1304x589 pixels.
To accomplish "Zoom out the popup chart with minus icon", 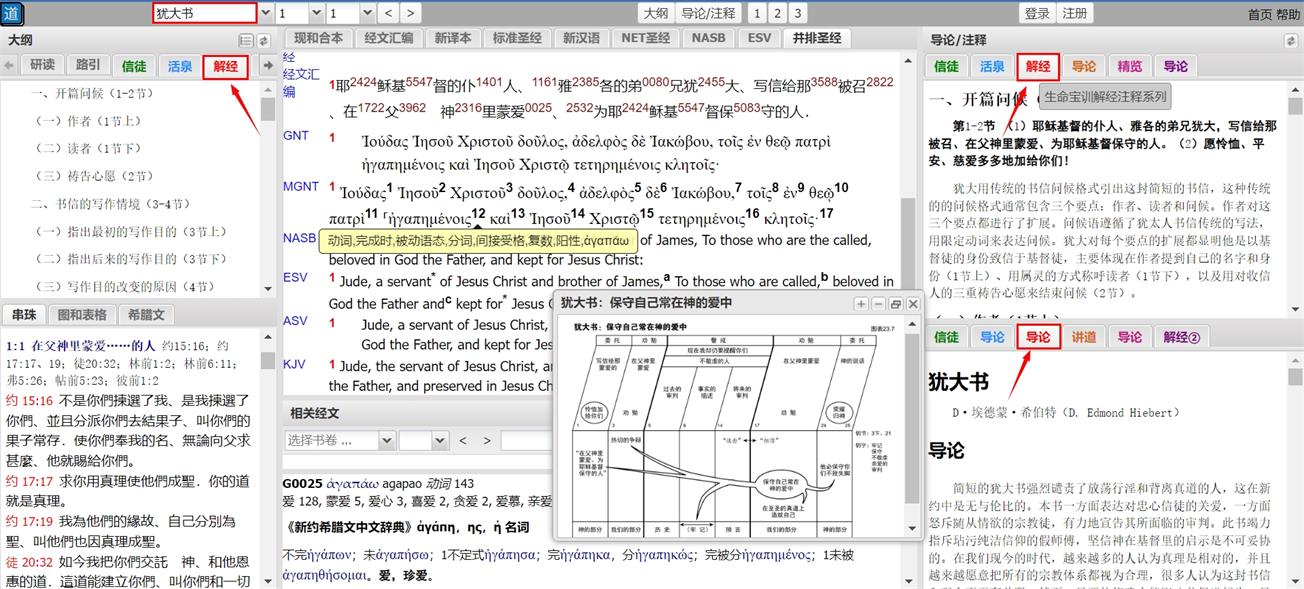I will (x=878, y=304).
